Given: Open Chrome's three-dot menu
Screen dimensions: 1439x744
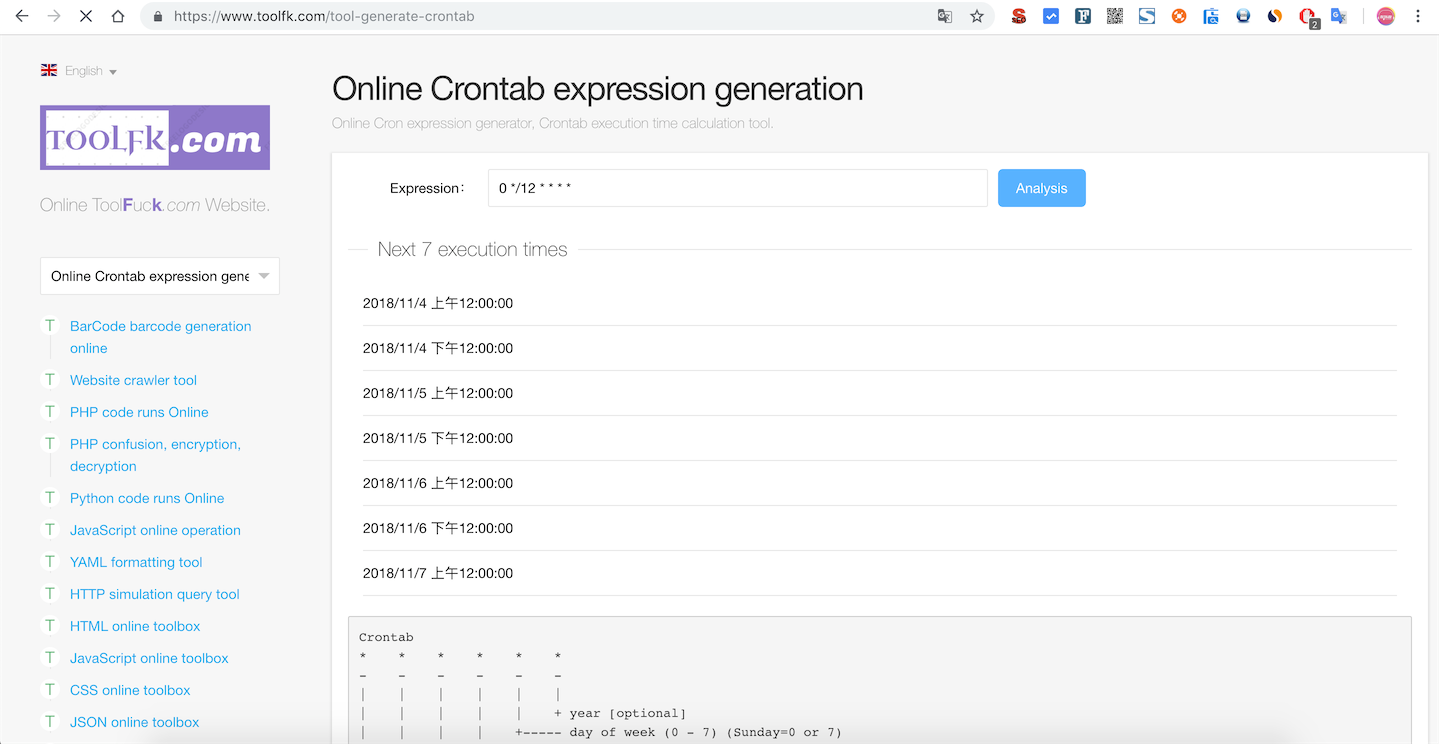Looking at the screenshot, I should click(x=1419, y=15).
